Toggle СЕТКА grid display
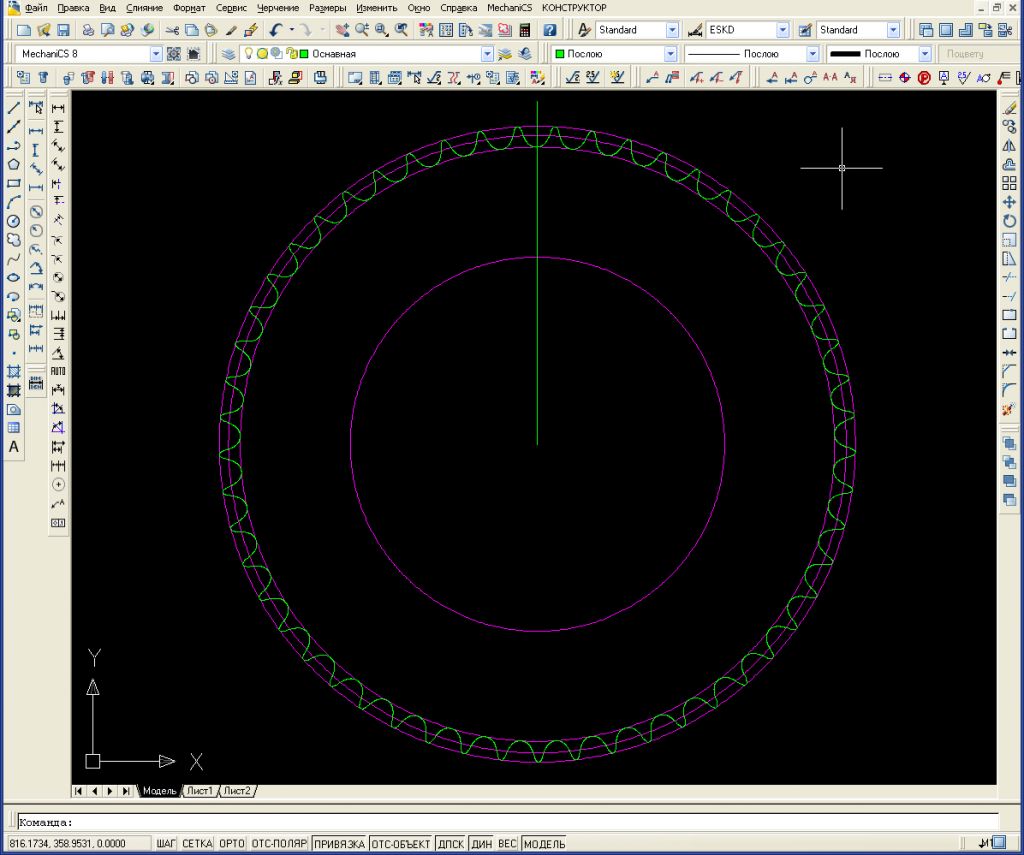1024x855 pixels. tap(197, 844)
